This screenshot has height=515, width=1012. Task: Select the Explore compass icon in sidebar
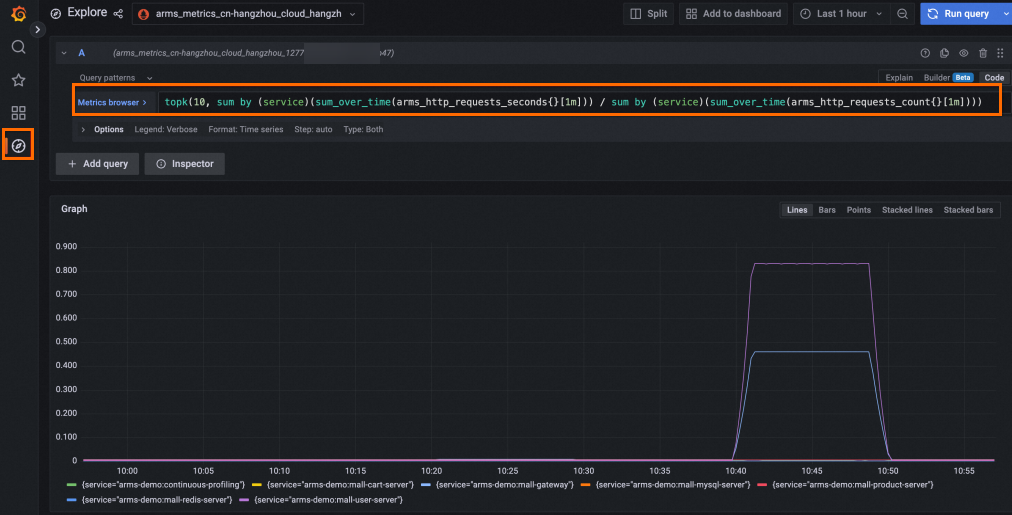(x=18, y=146)
